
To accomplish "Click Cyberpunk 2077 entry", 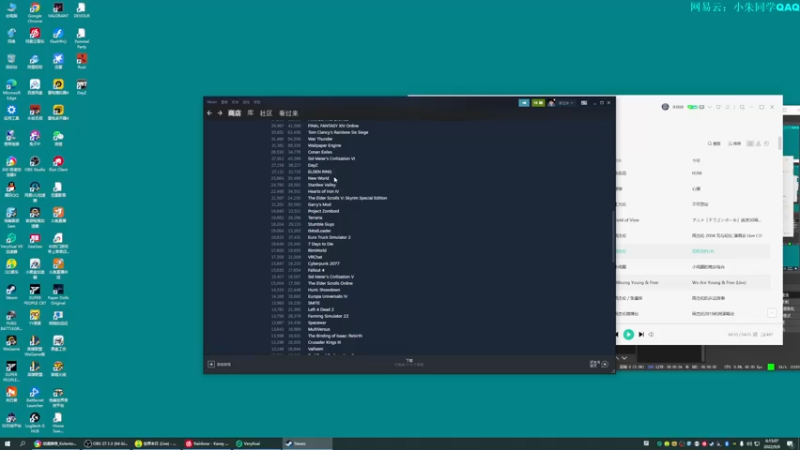I will (x=323, y=264).
